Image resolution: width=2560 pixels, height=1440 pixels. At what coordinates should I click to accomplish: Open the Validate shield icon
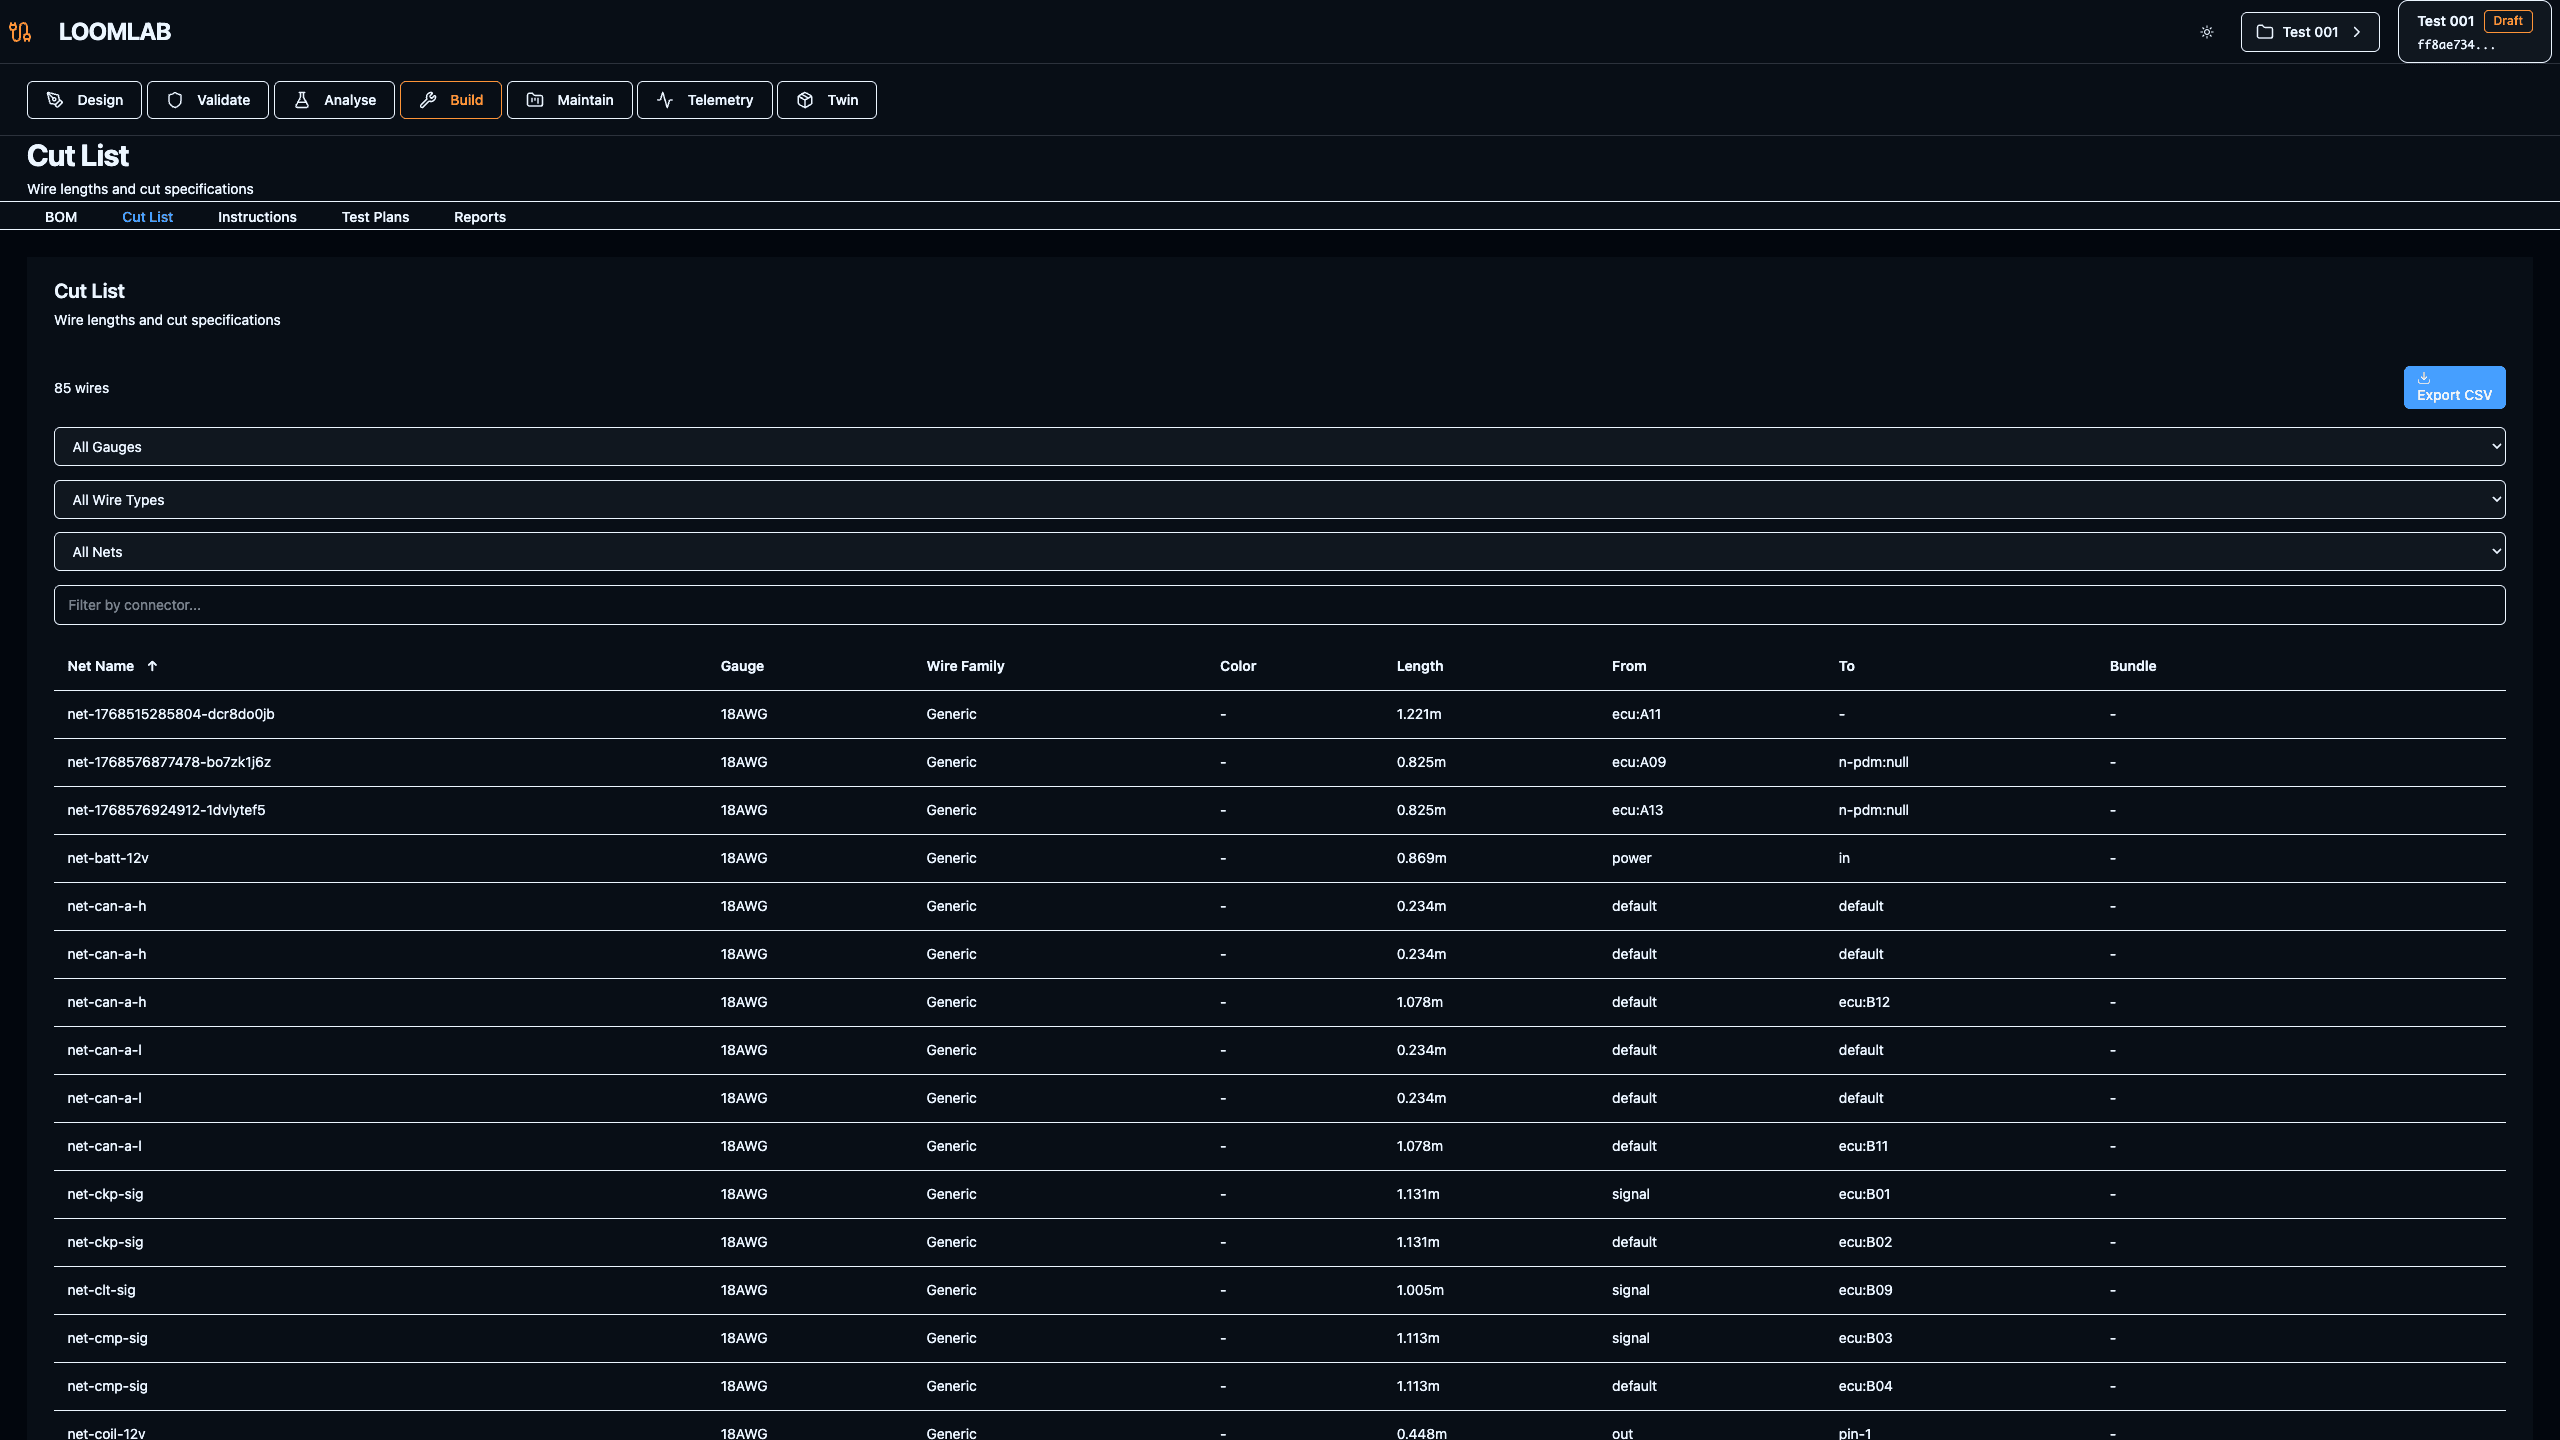point(175,100)
